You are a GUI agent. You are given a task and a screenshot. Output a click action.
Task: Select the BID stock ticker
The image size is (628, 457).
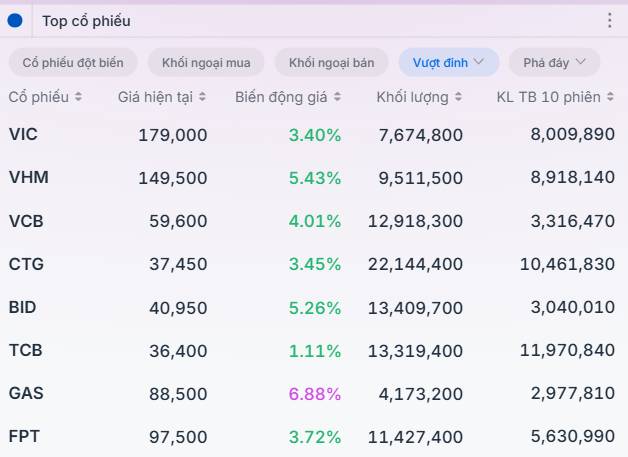[x=22, y=308]
